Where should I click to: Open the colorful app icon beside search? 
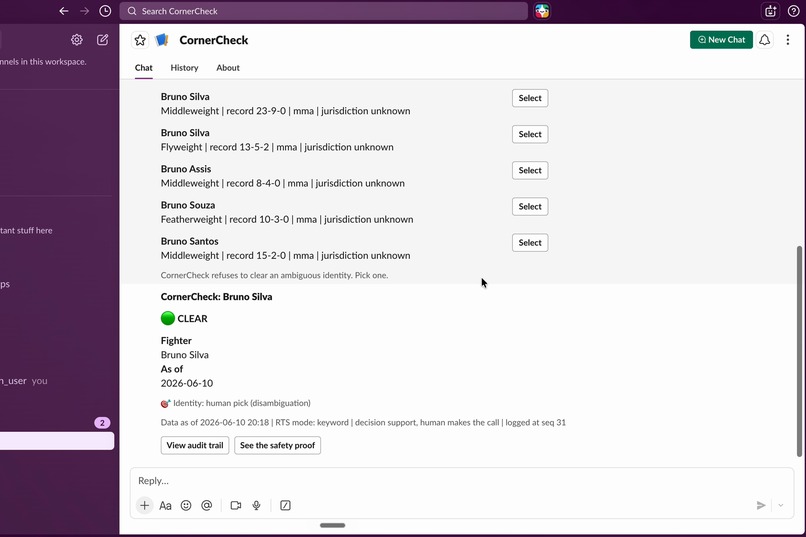click(x=542, y=11)
